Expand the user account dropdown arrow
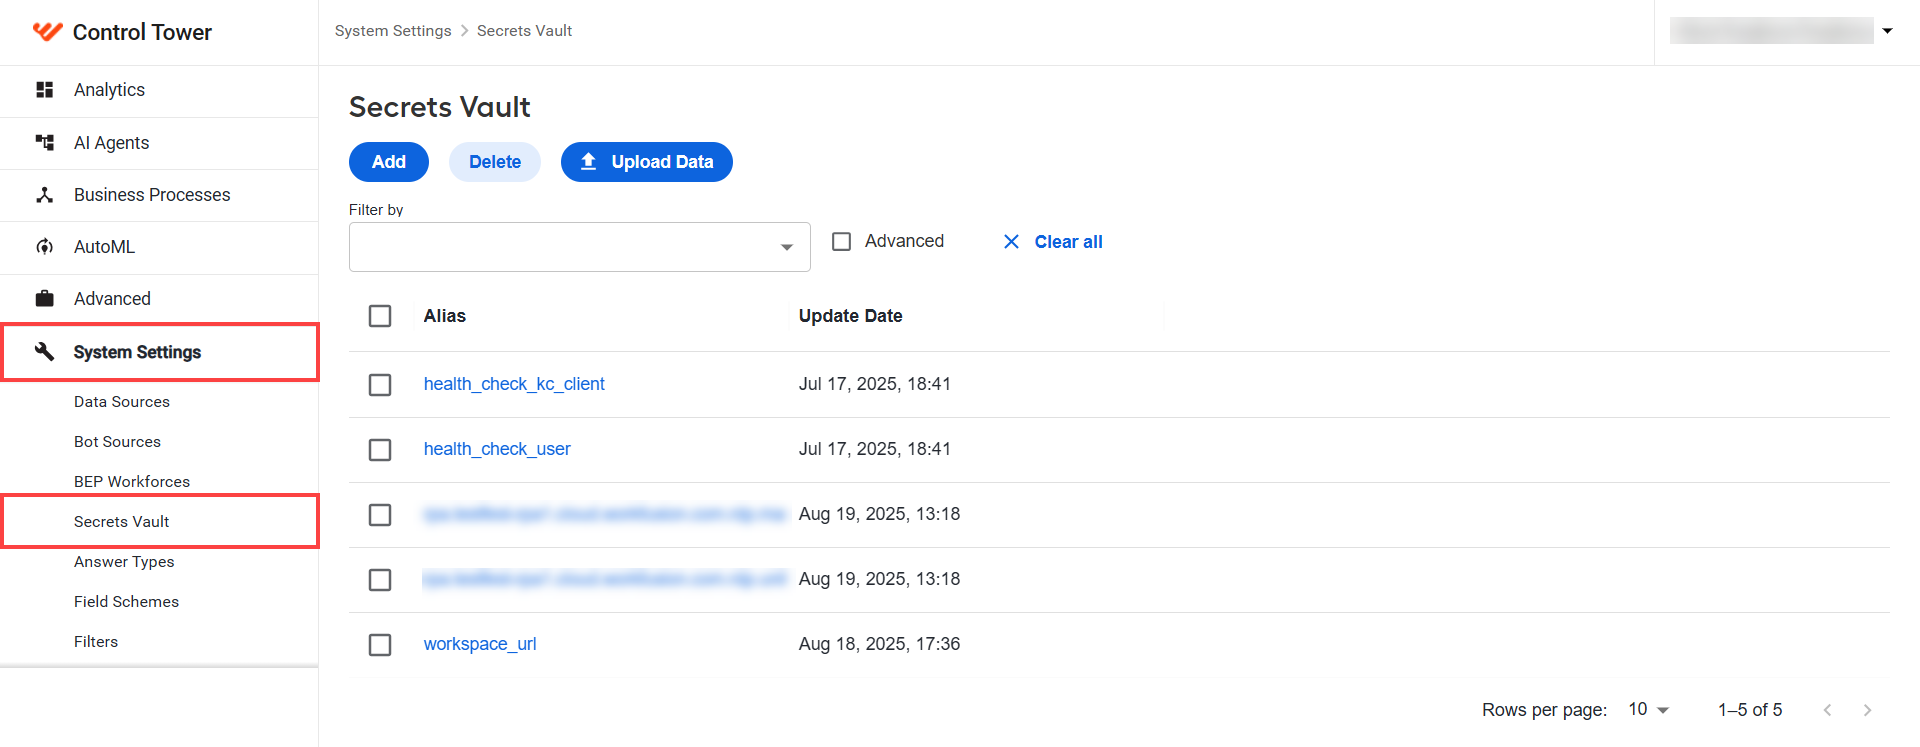The width and height of the screenshot is (1920, 747). (x=1887, y=31)
